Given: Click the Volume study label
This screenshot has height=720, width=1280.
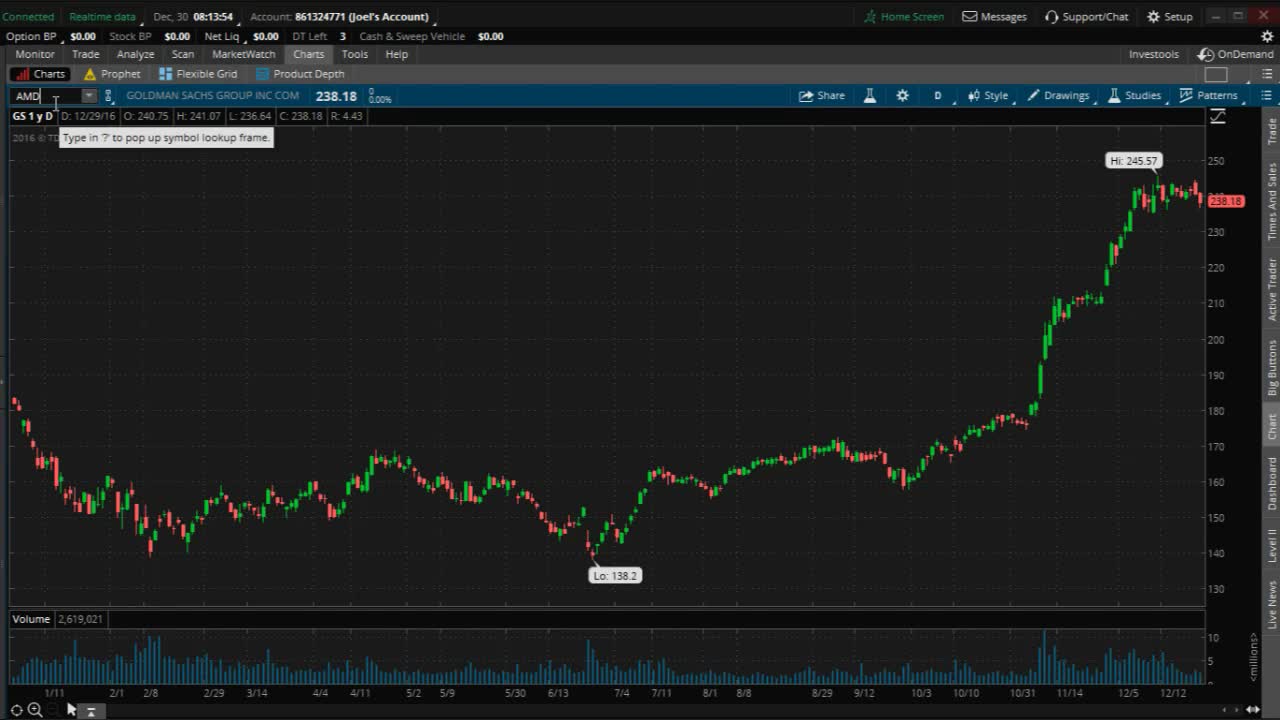Looking at the screenshot, I should point(31,619).
